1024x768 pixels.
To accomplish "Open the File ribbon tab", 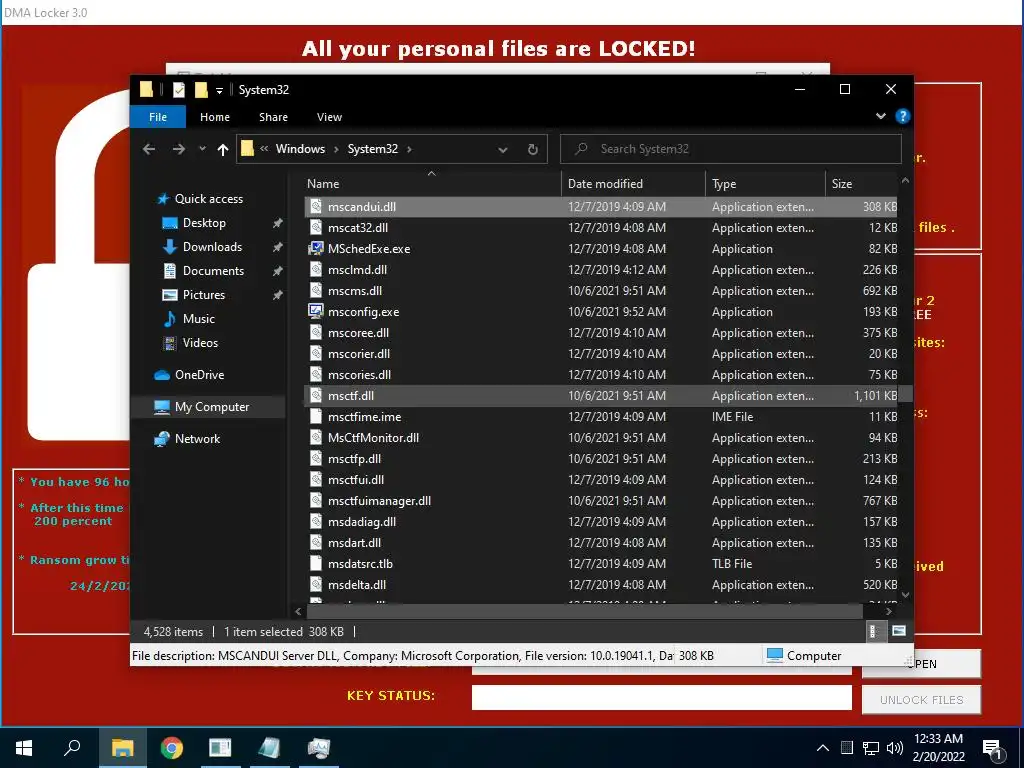I will [158, 117].
